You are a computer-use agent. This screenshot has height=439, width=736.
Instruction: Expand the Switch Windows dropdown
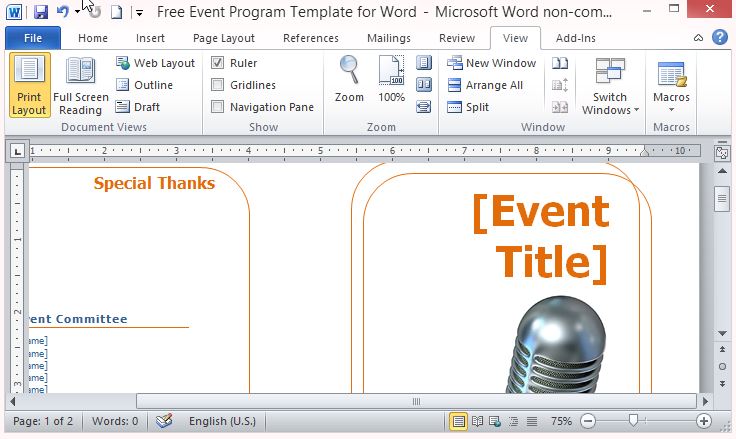[x=610, y=87]
